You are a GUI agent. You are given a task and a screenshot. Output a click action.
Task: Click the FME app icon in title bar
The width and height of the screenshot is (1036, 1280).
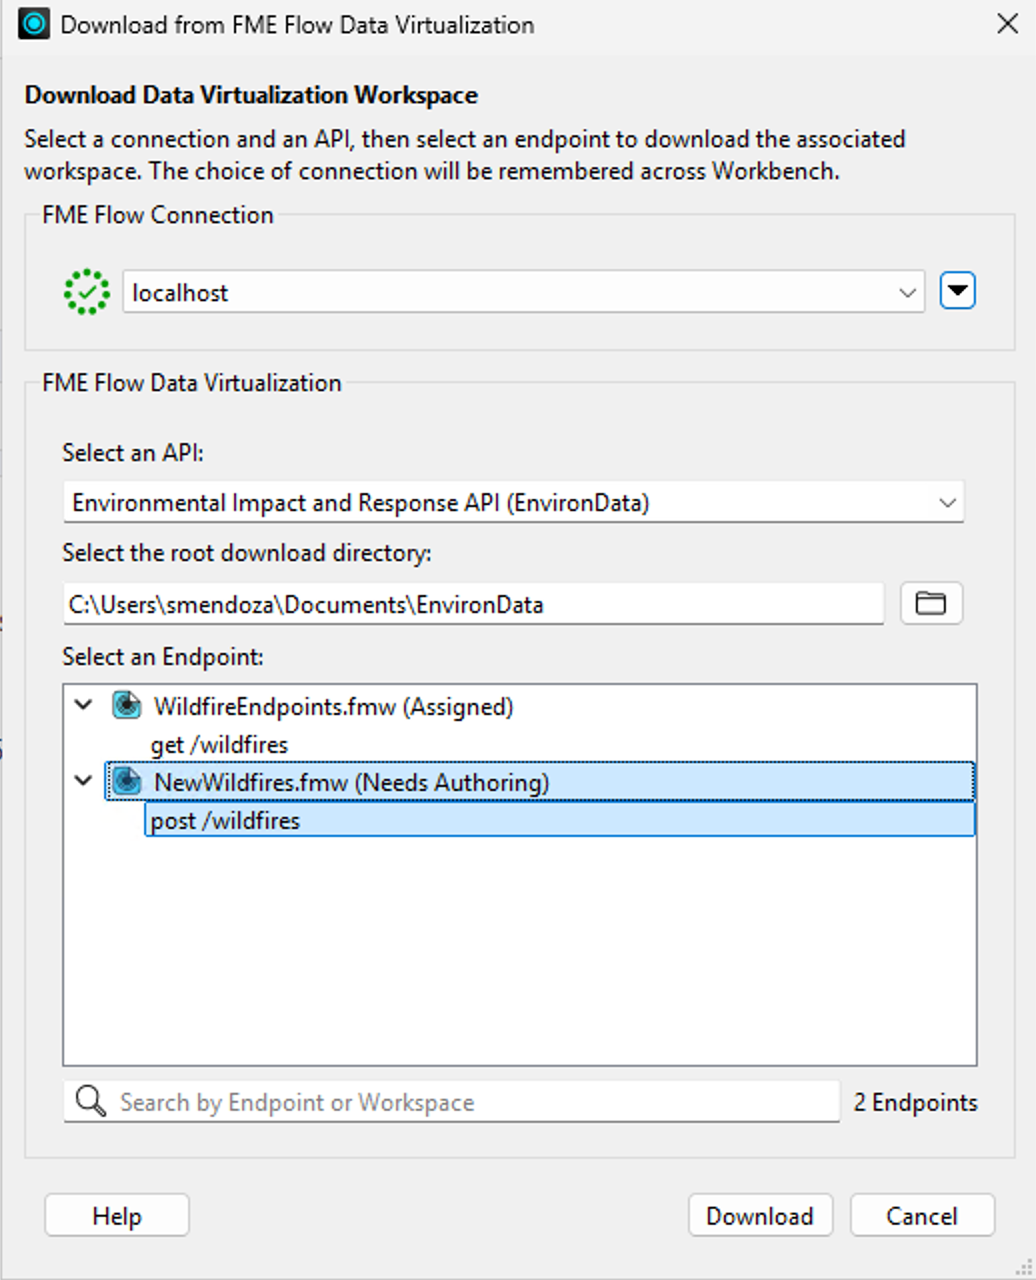click(34, 24)
